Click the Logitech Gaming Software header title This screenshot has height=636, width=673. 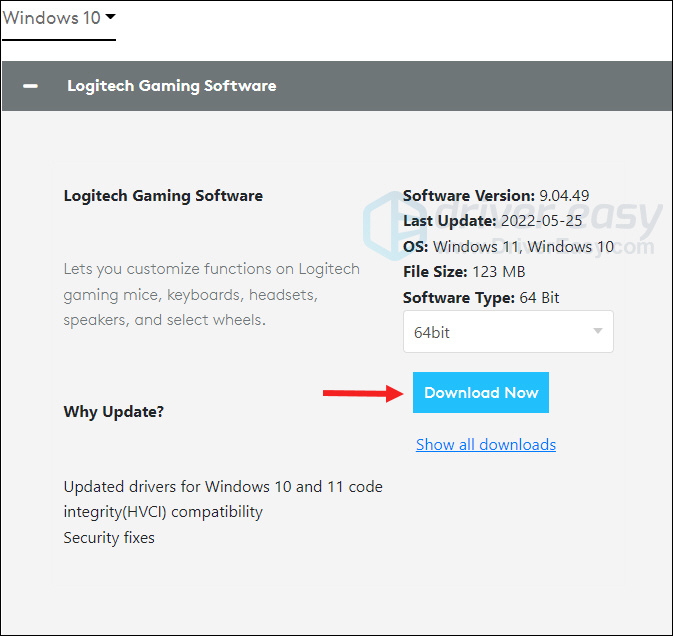coord(172,86)
